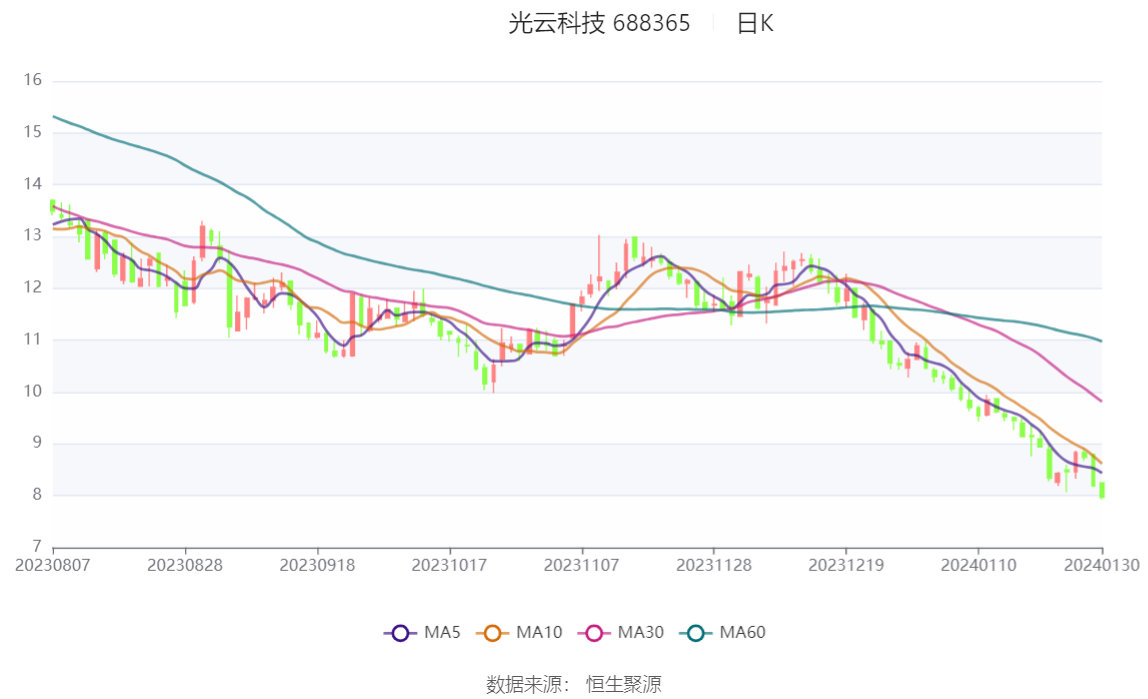Click the 20231017 date axis label
This screenshot has width=1148, height=699.
pos(450,566)
